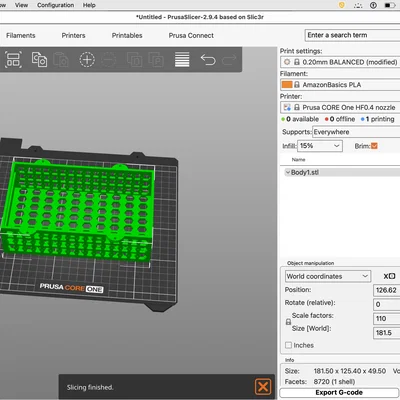The image size is (400, 400).
Task: Click the printer preset icon beside Prusa CORE One
Action: (287, 107)
